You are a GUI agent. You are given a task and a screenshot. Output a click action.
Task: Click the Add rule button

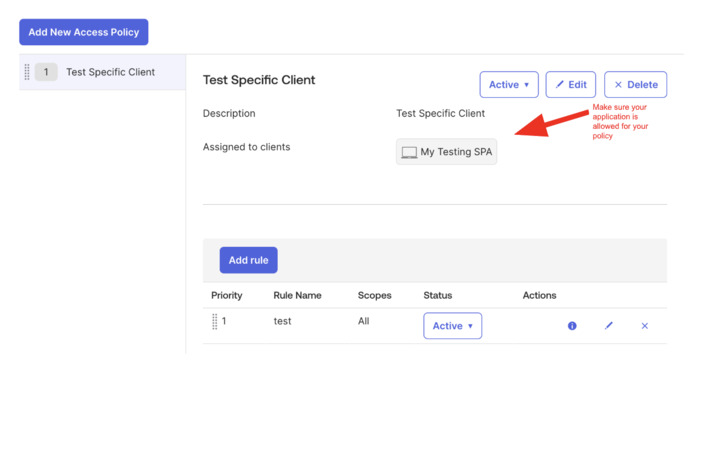(x=248, y=260)
